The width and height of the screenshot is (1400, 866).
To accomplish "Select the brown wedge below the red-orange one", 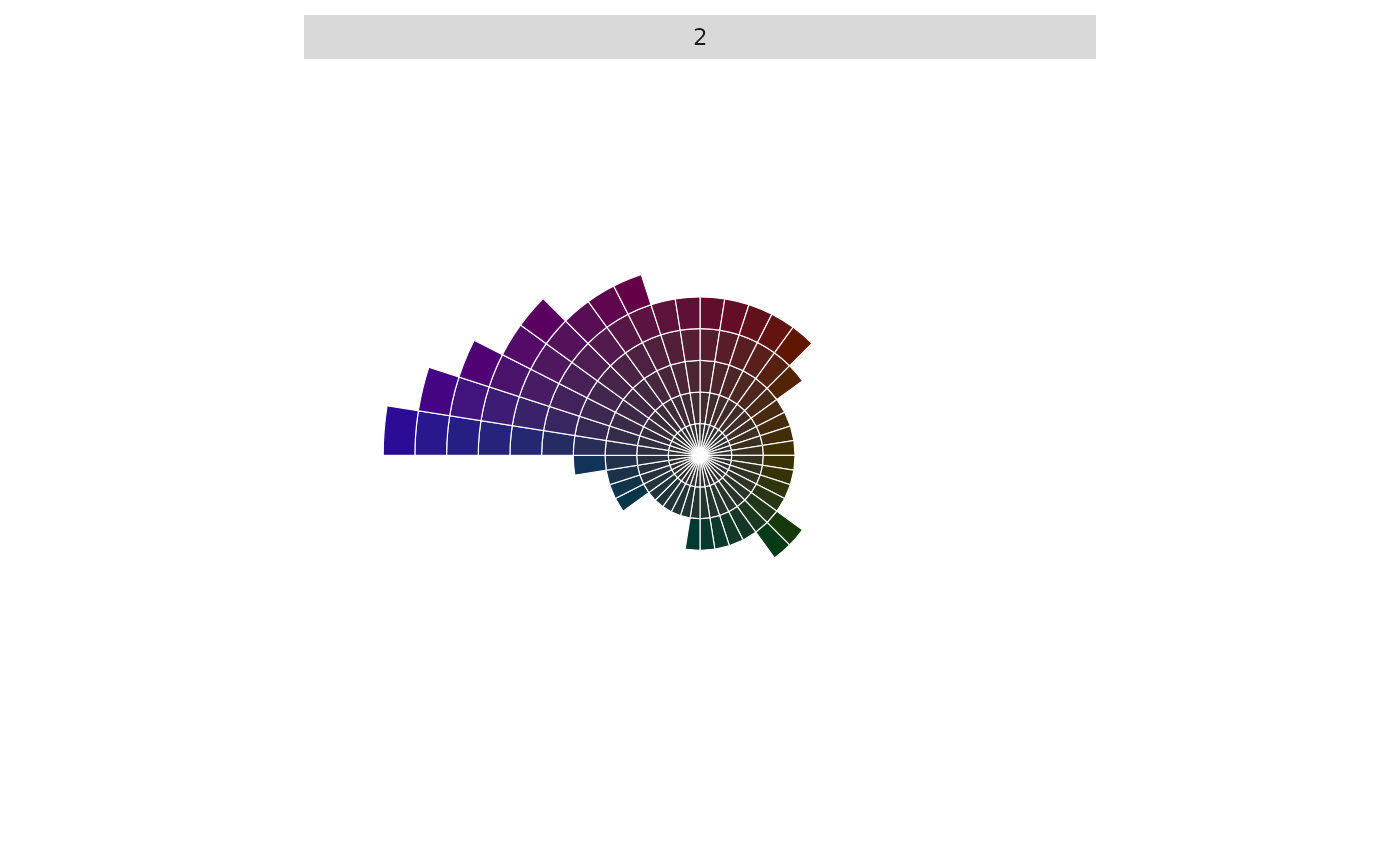I will [784, 382].
